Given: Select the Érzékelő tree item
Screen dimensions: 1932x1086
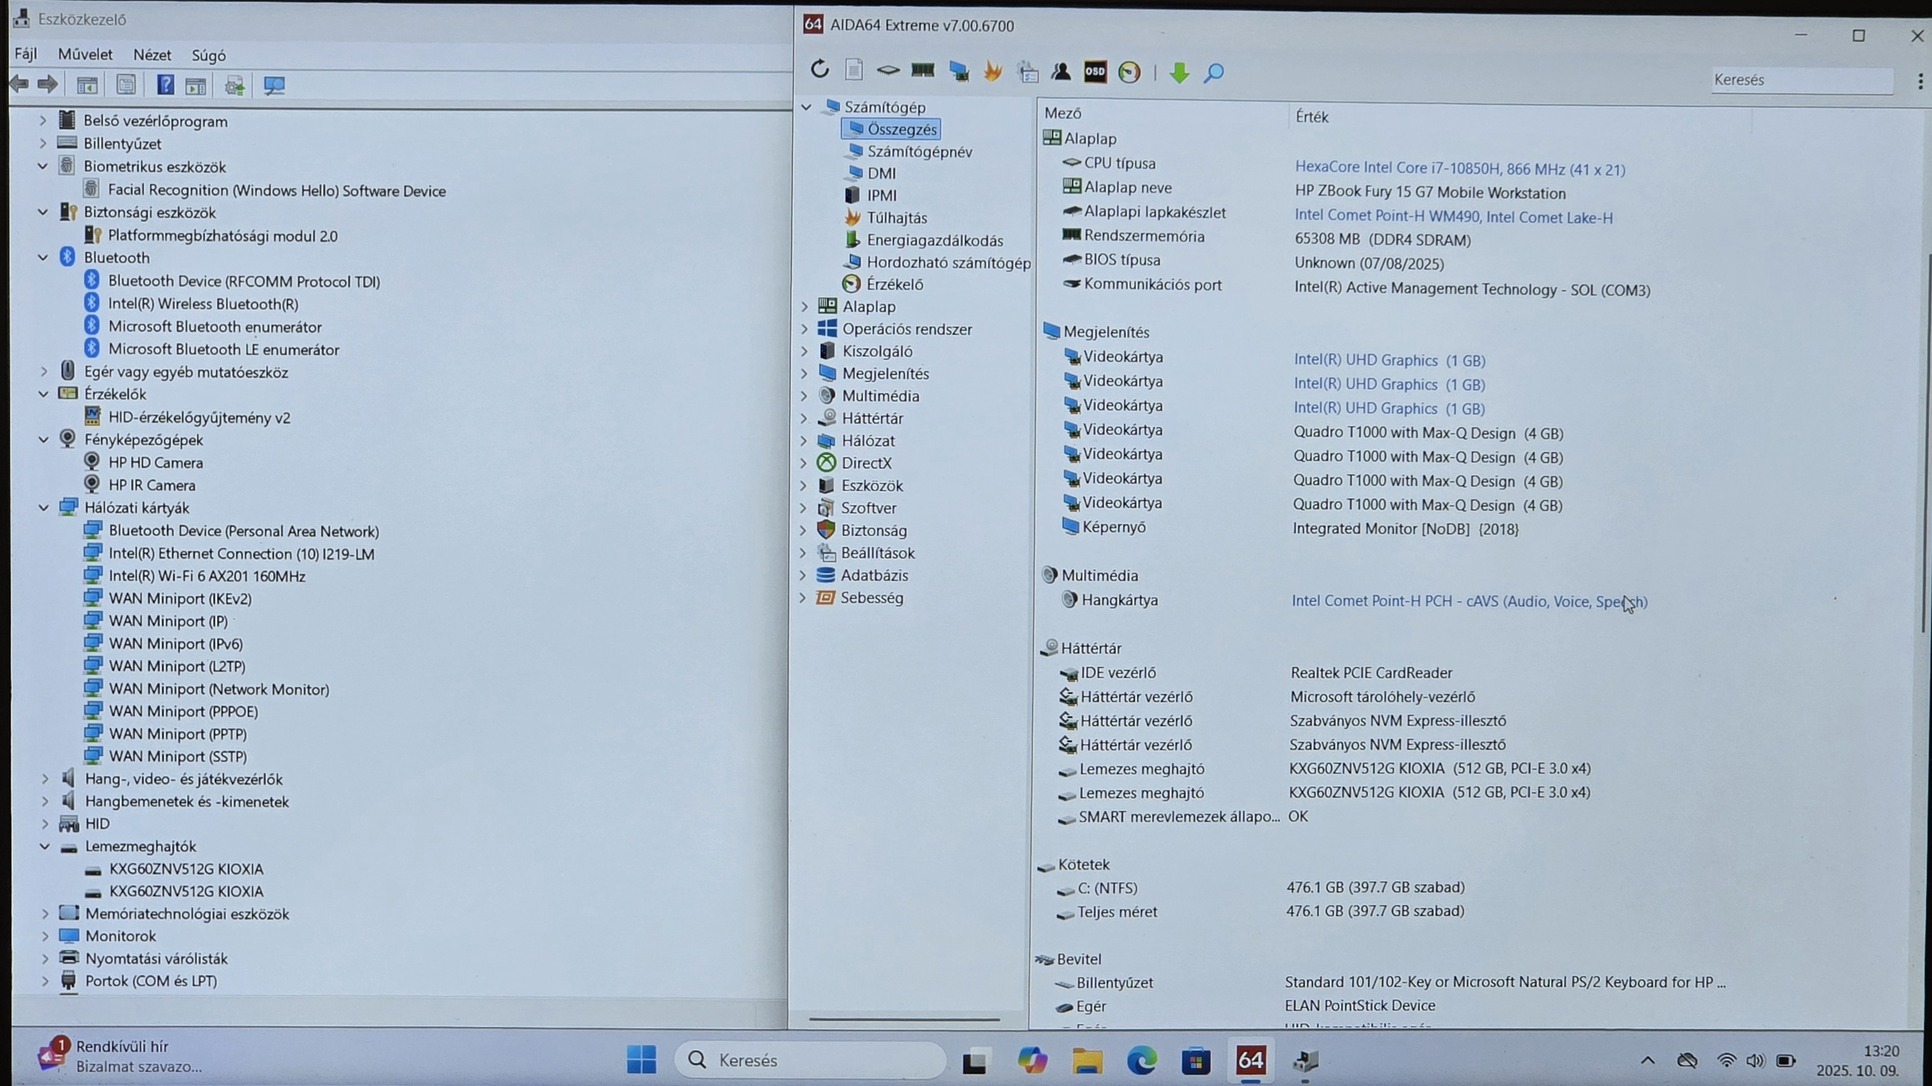Looking at the screenshot, I should coord(894,285).
